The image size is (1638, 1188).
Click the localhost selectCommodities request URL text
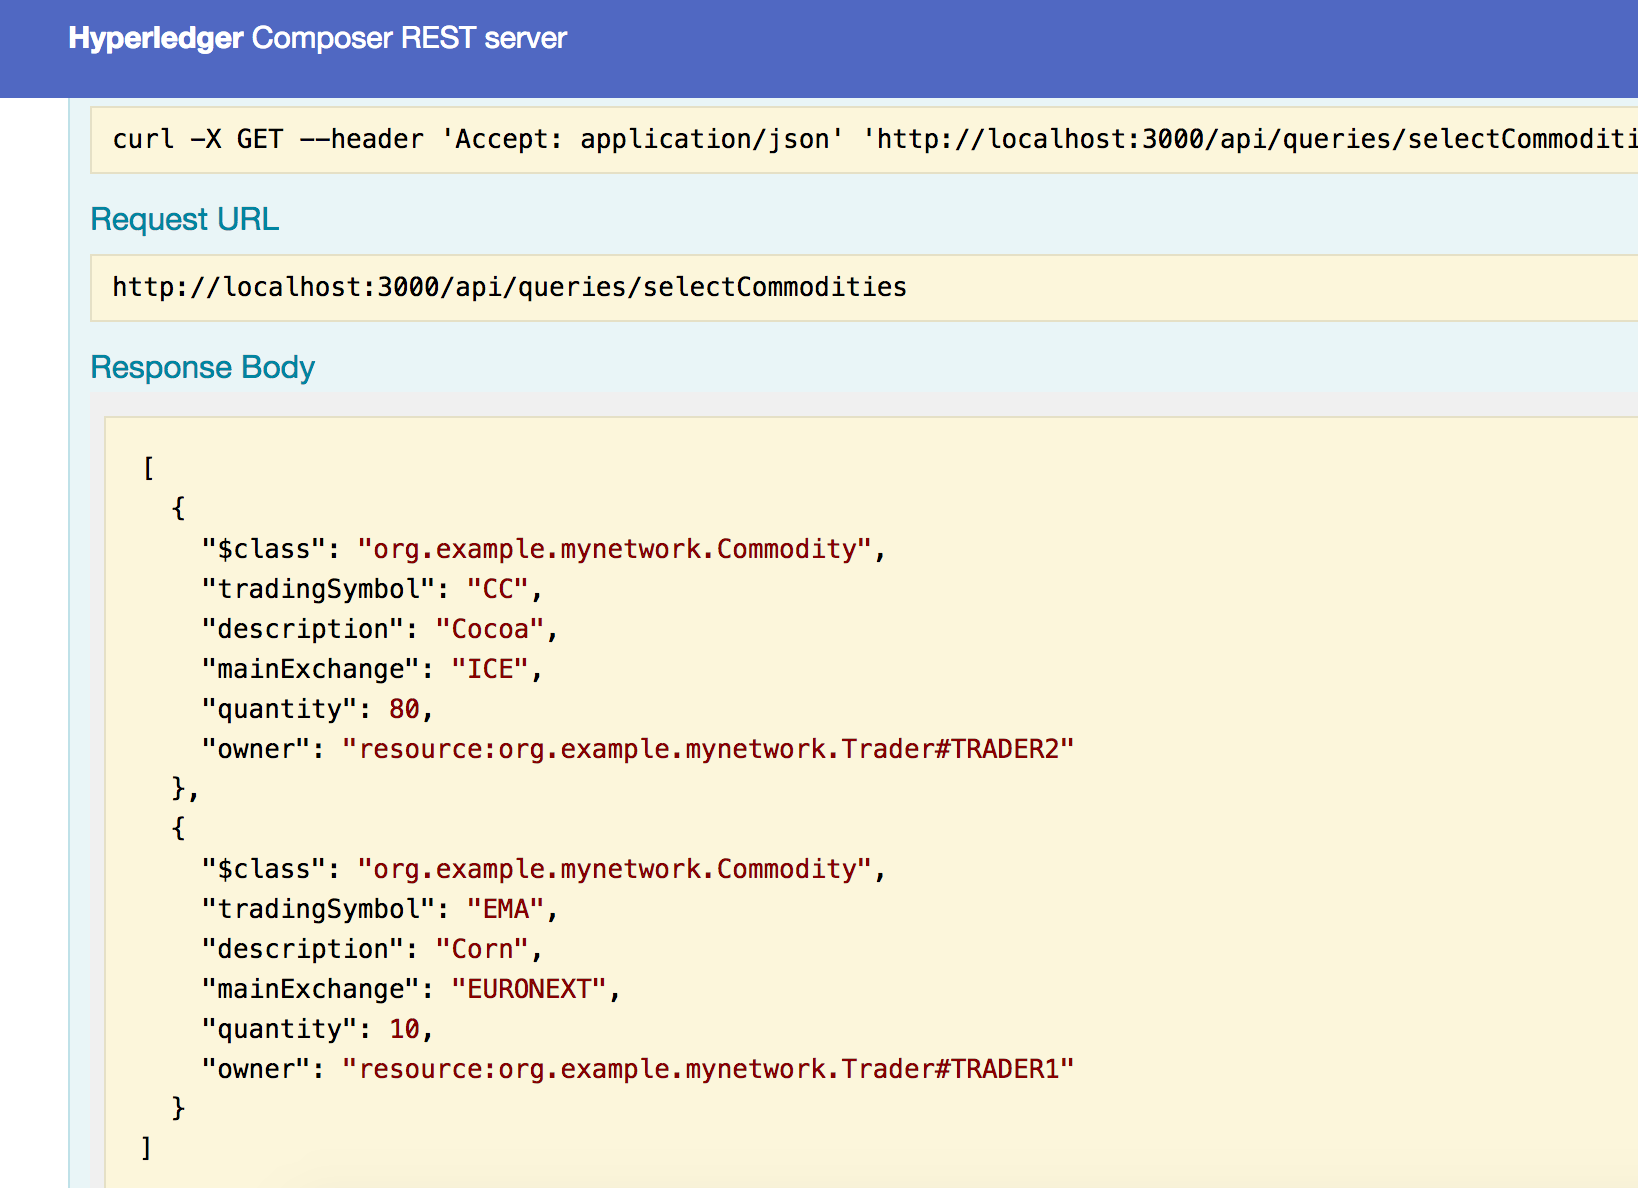[509, 287]
